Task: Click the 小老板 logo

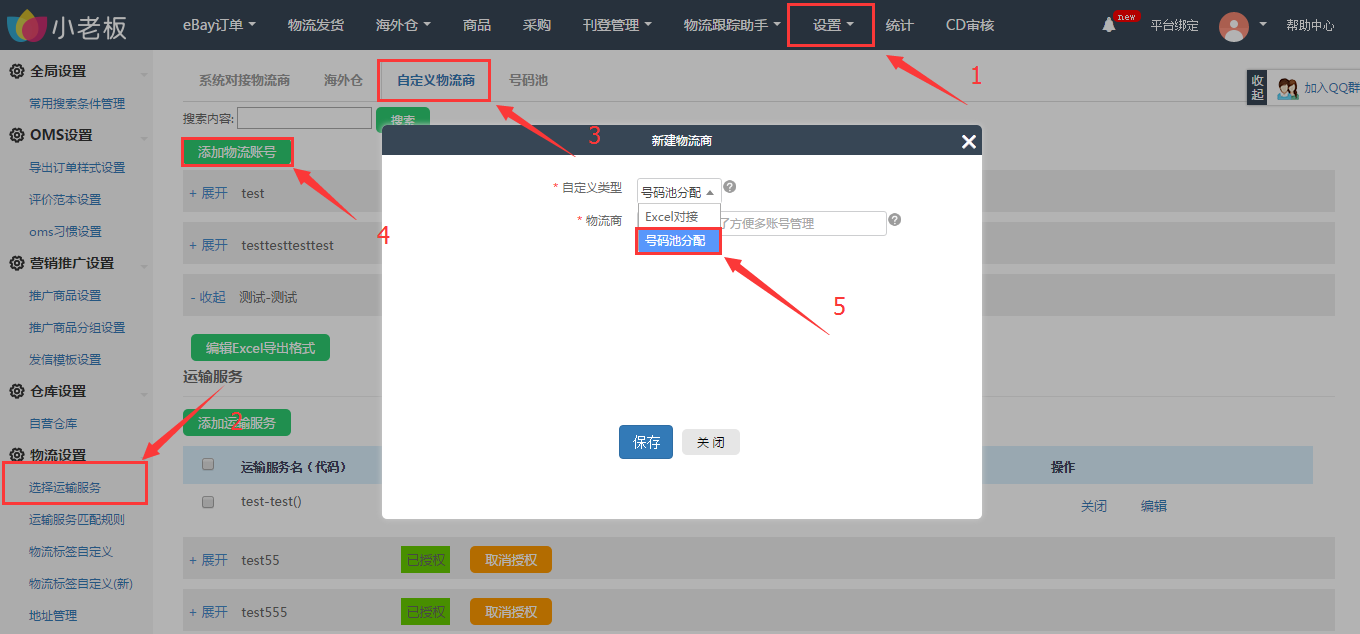Action: 66,26
